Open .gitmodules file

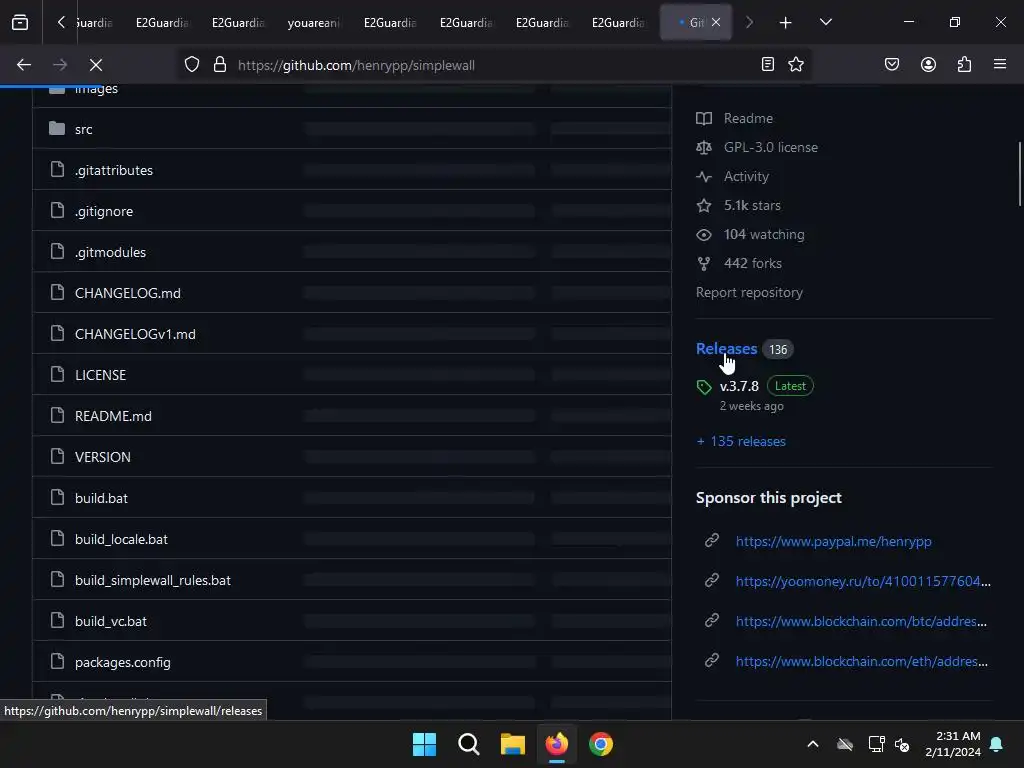coord(110,253)
